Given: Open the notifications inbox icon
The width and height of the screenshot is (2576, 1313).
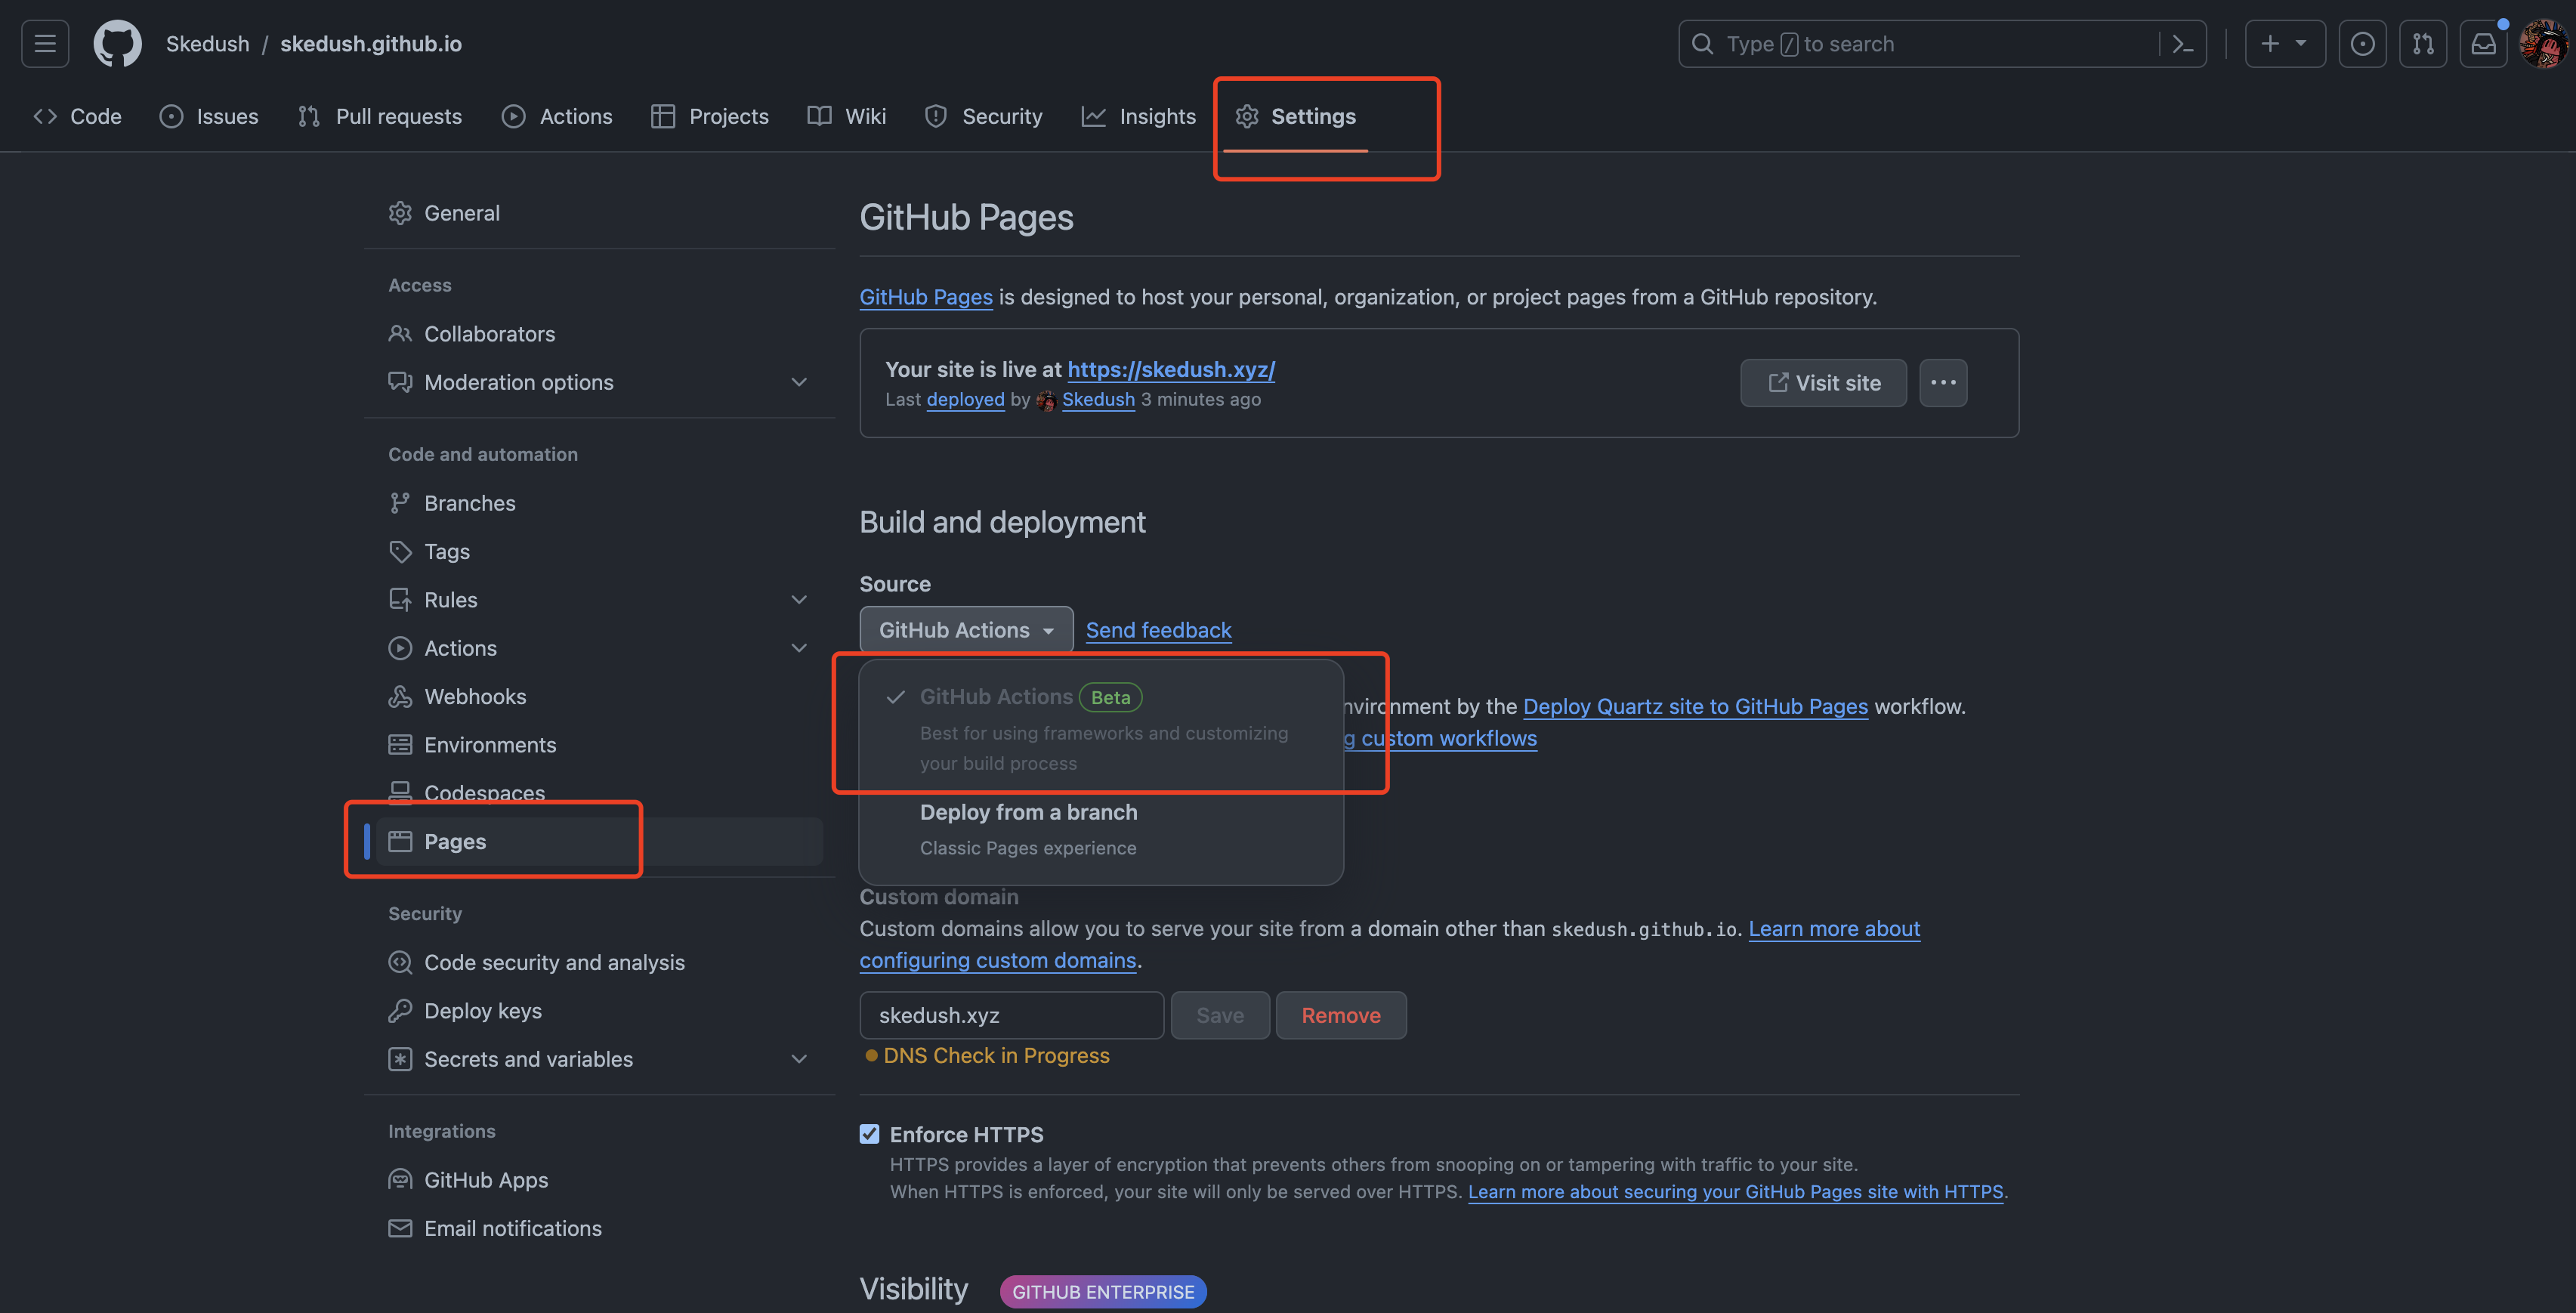Looking at the screenshot, I should (2483, 44).
